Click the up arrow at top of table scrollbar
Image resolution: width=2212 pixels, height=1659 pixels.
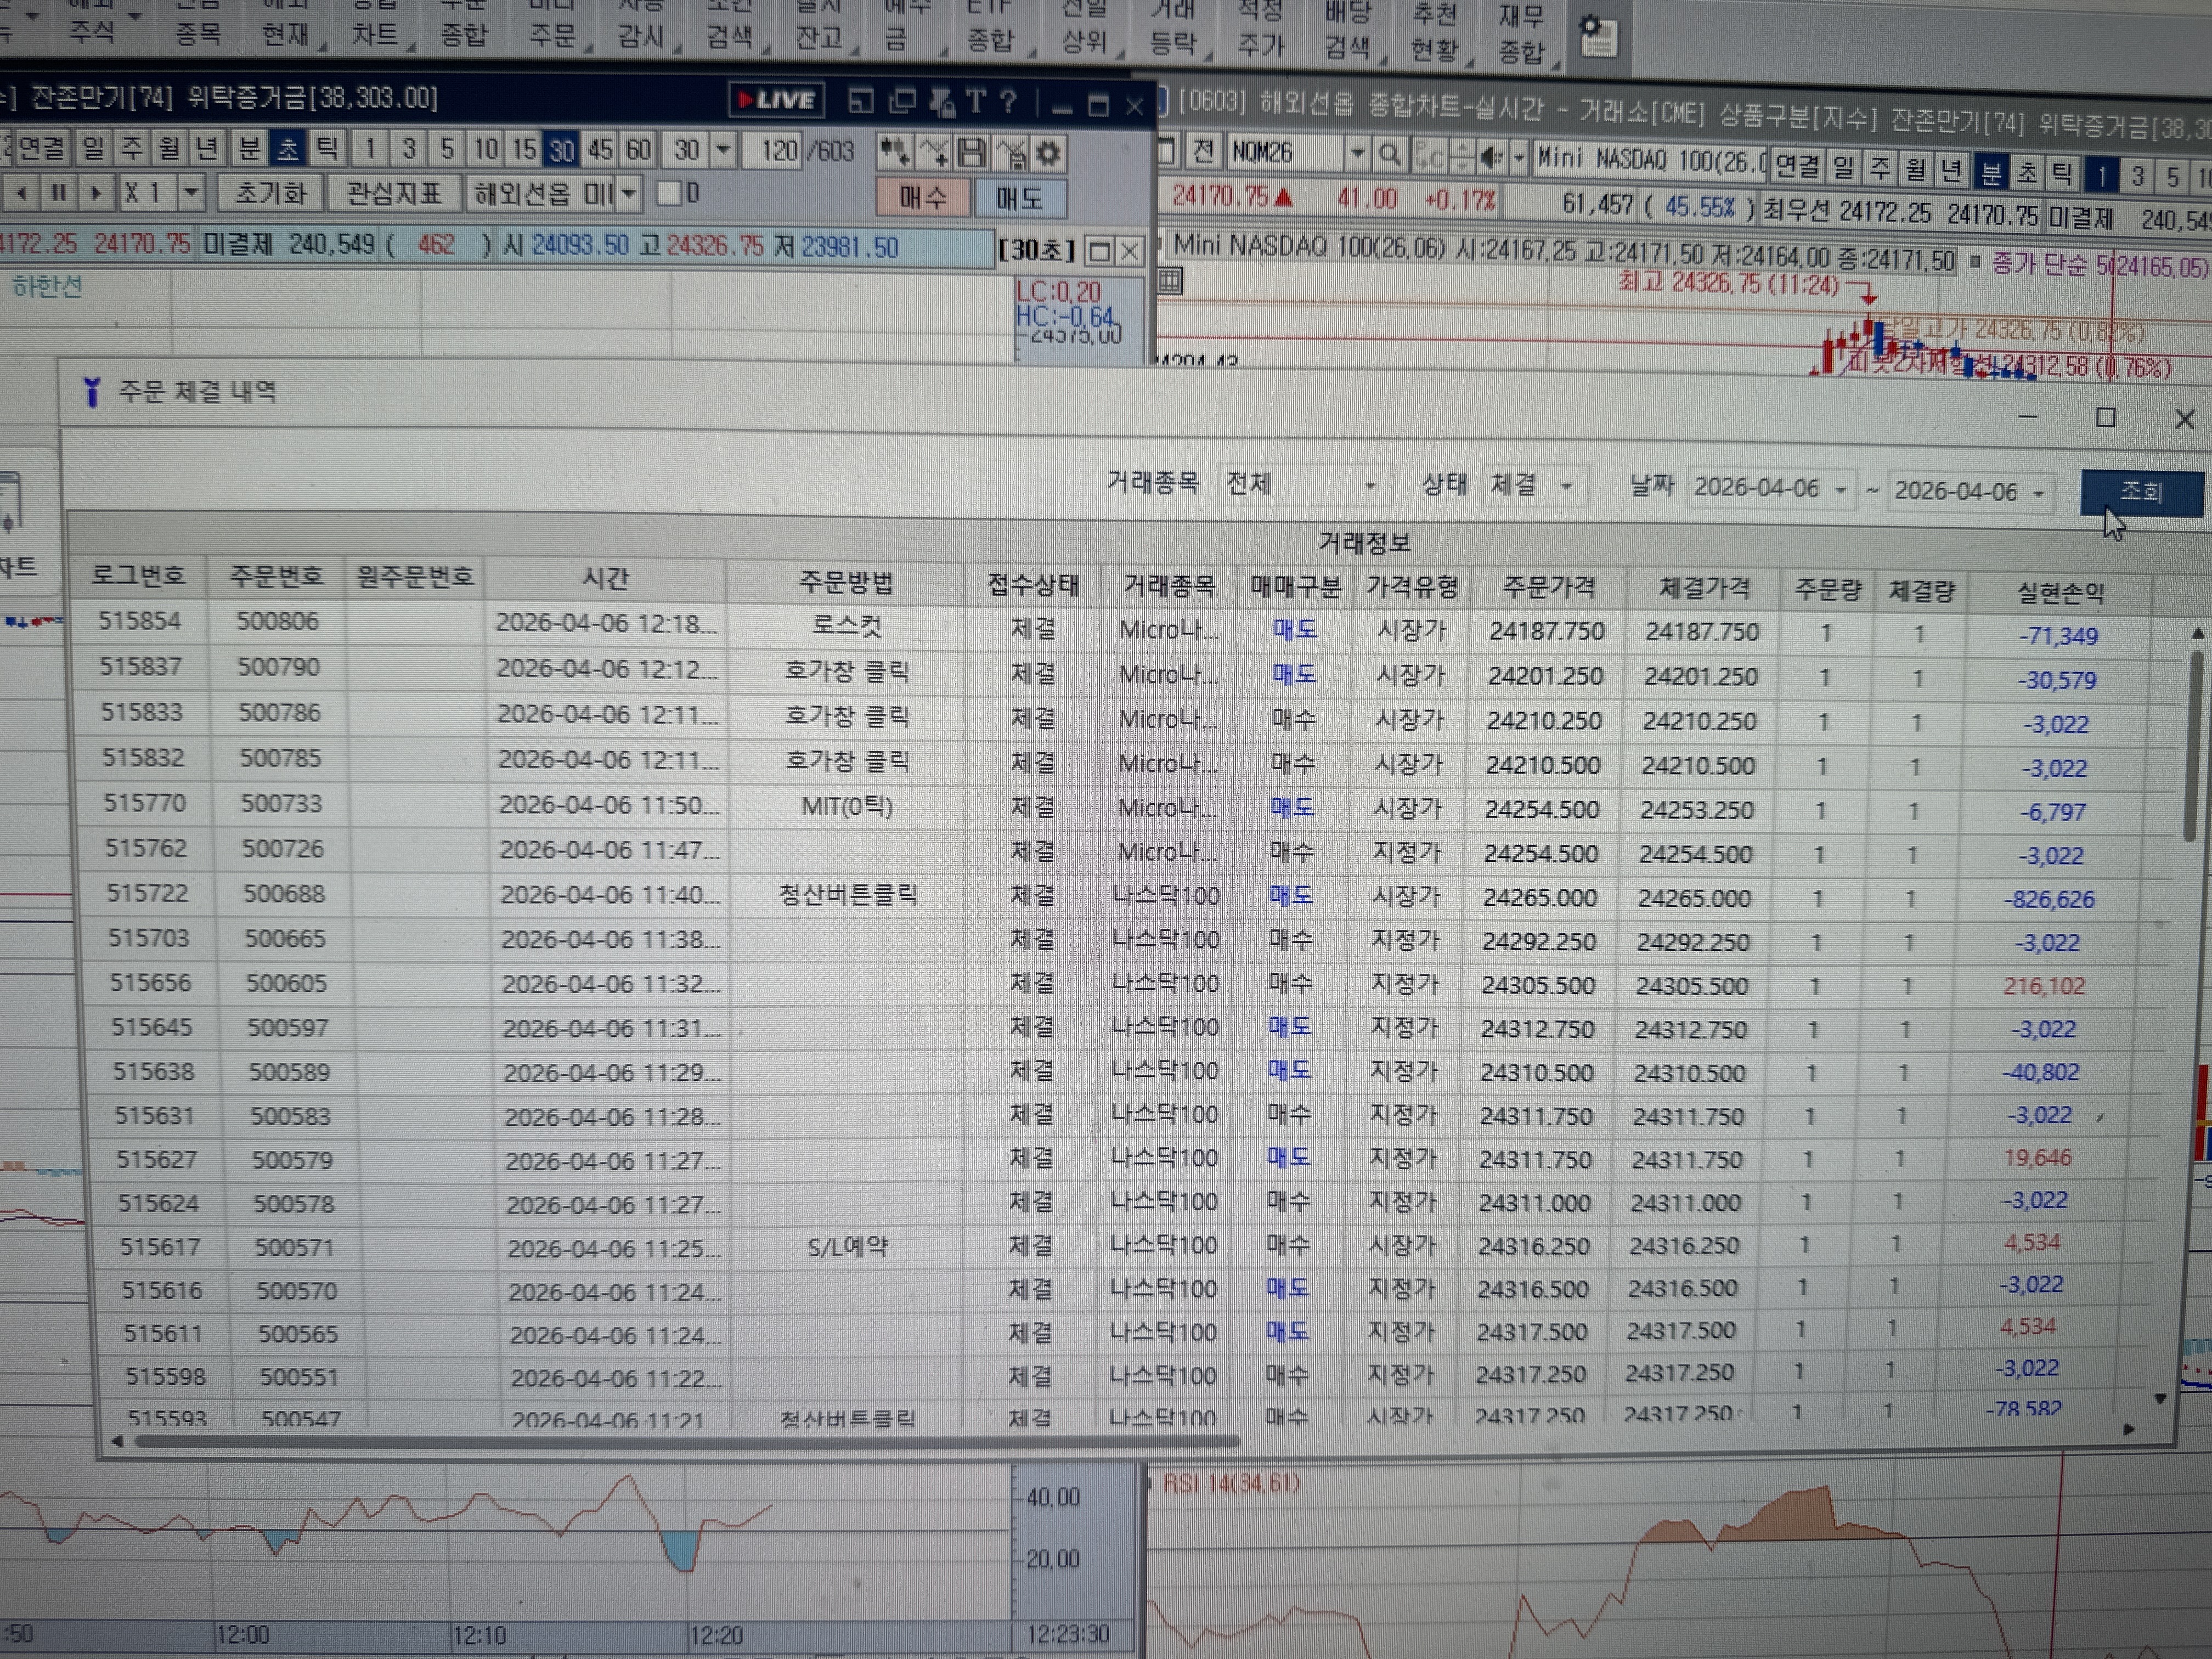tap(2197, 634)
